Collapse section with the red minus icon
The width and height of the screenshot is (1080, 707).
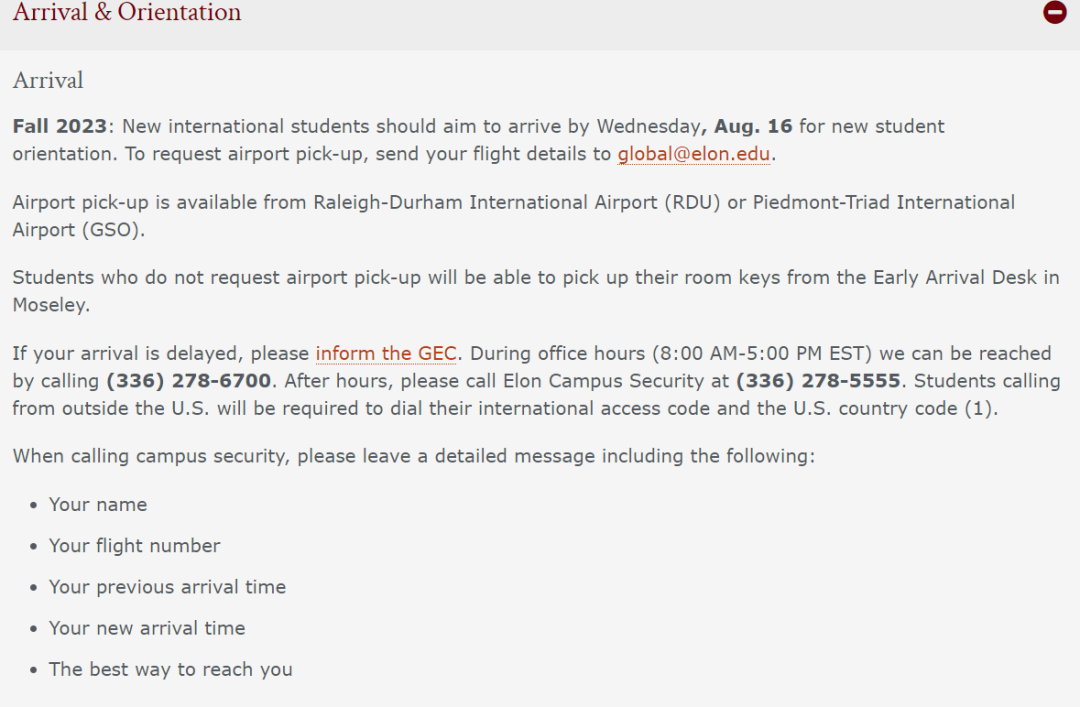click(1055, 12)
